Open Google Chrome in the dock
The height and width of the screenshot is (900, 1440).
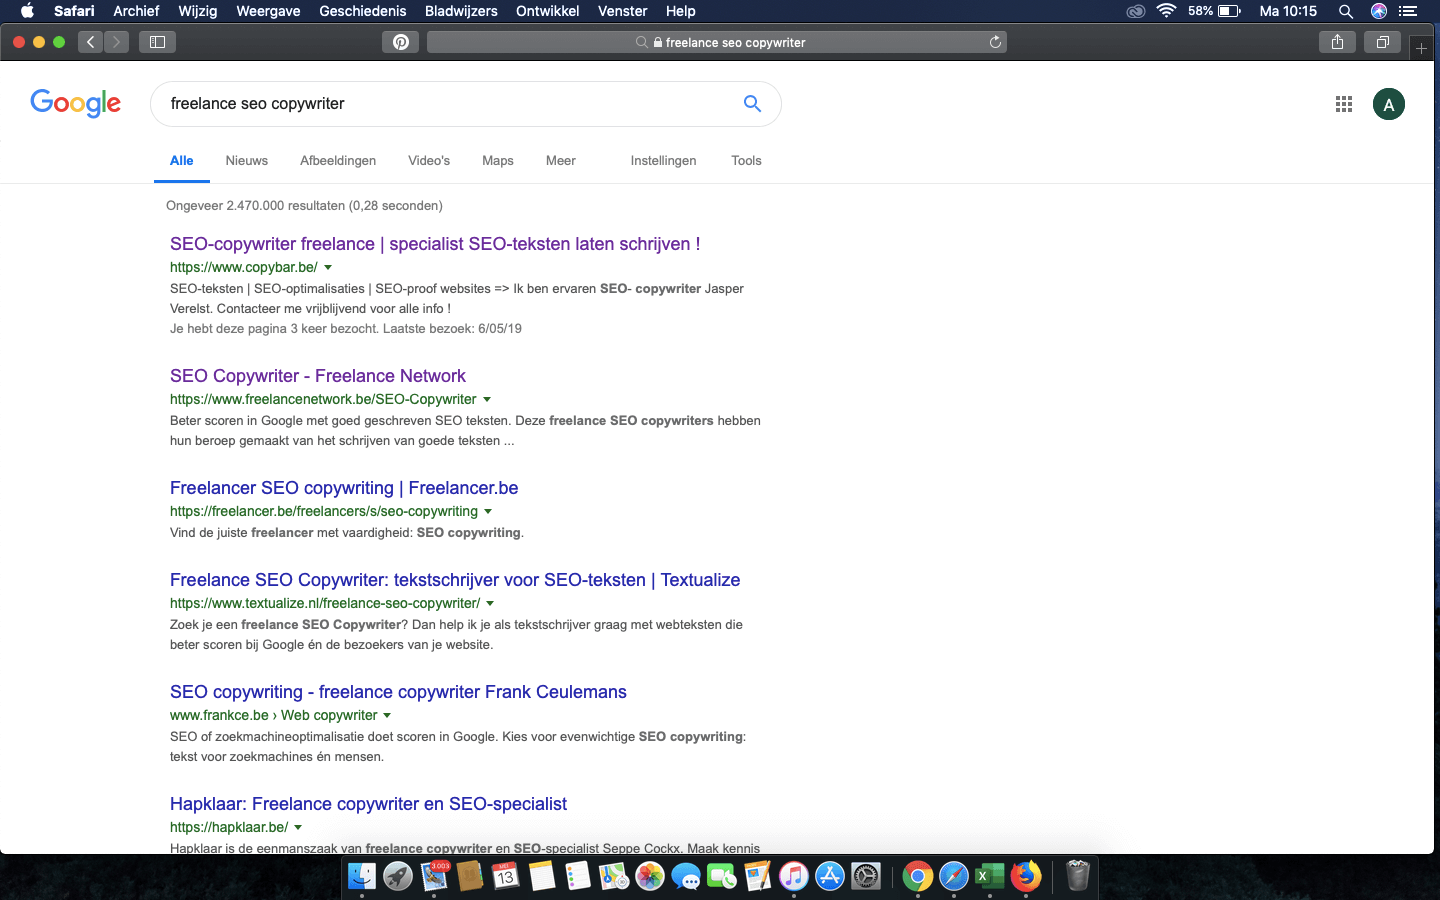point(917,877)
